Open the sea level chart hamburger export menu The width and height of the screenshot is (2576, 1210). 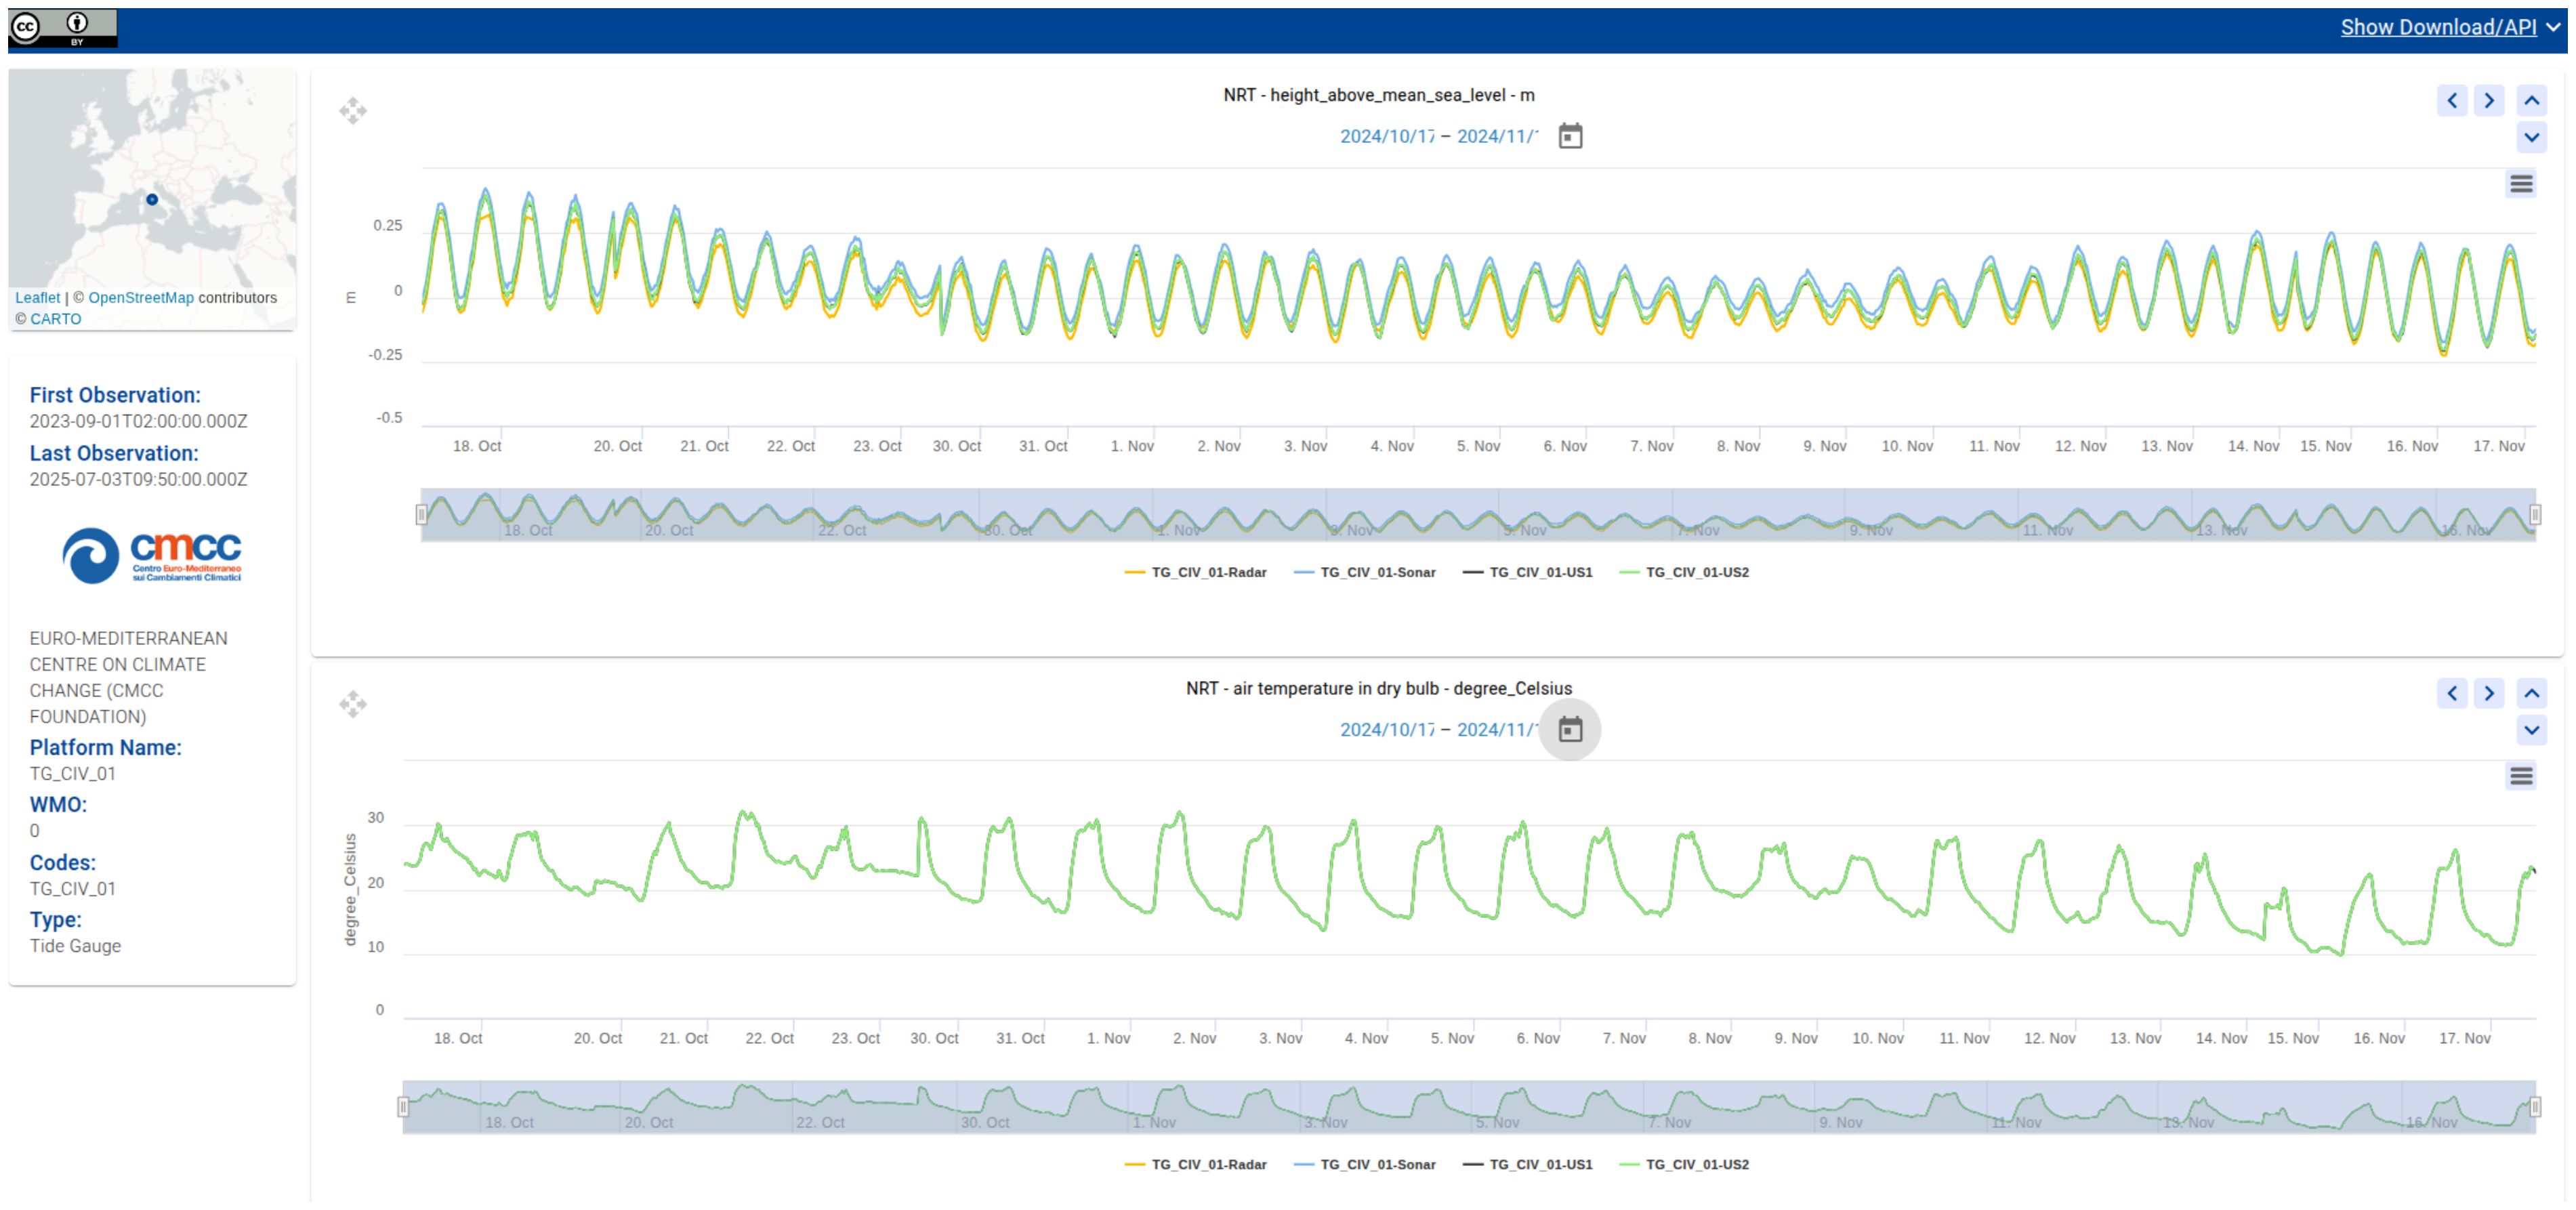[2521, 184]
